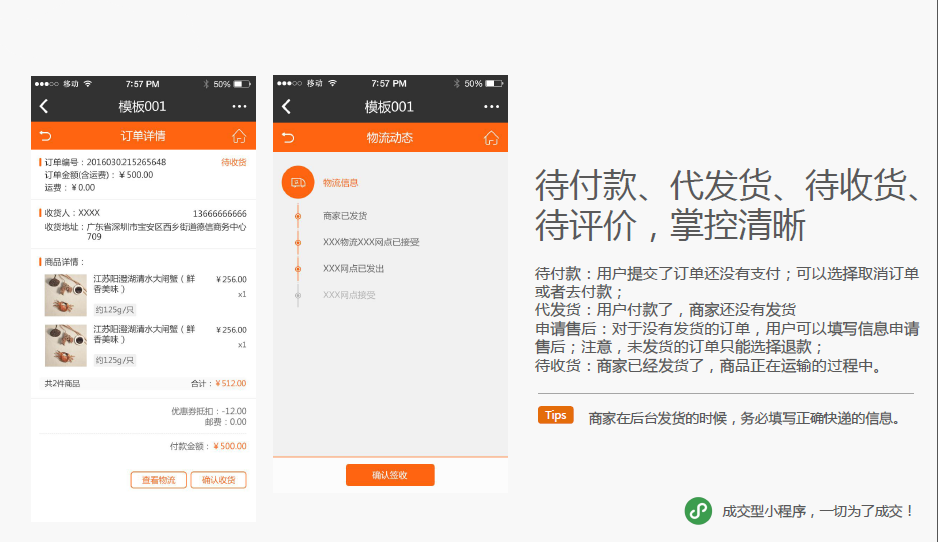Open the first crab product thumbnail

click(x=66, y=295)
